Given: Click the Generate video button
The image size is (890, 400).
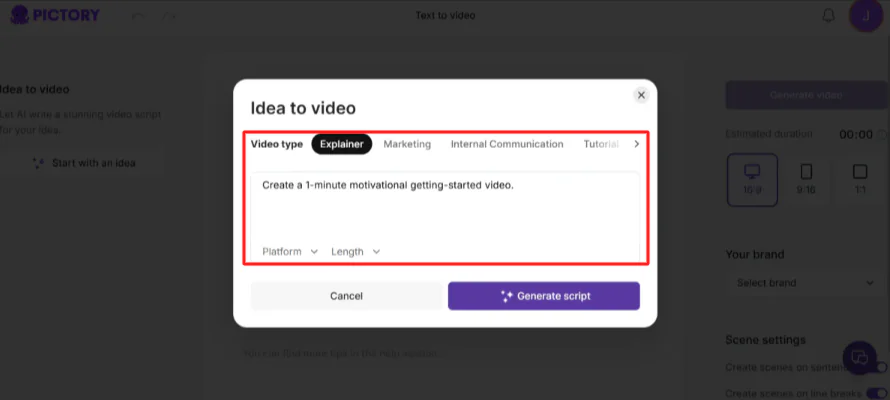Looking at the screenshot, I should [806, 95].
